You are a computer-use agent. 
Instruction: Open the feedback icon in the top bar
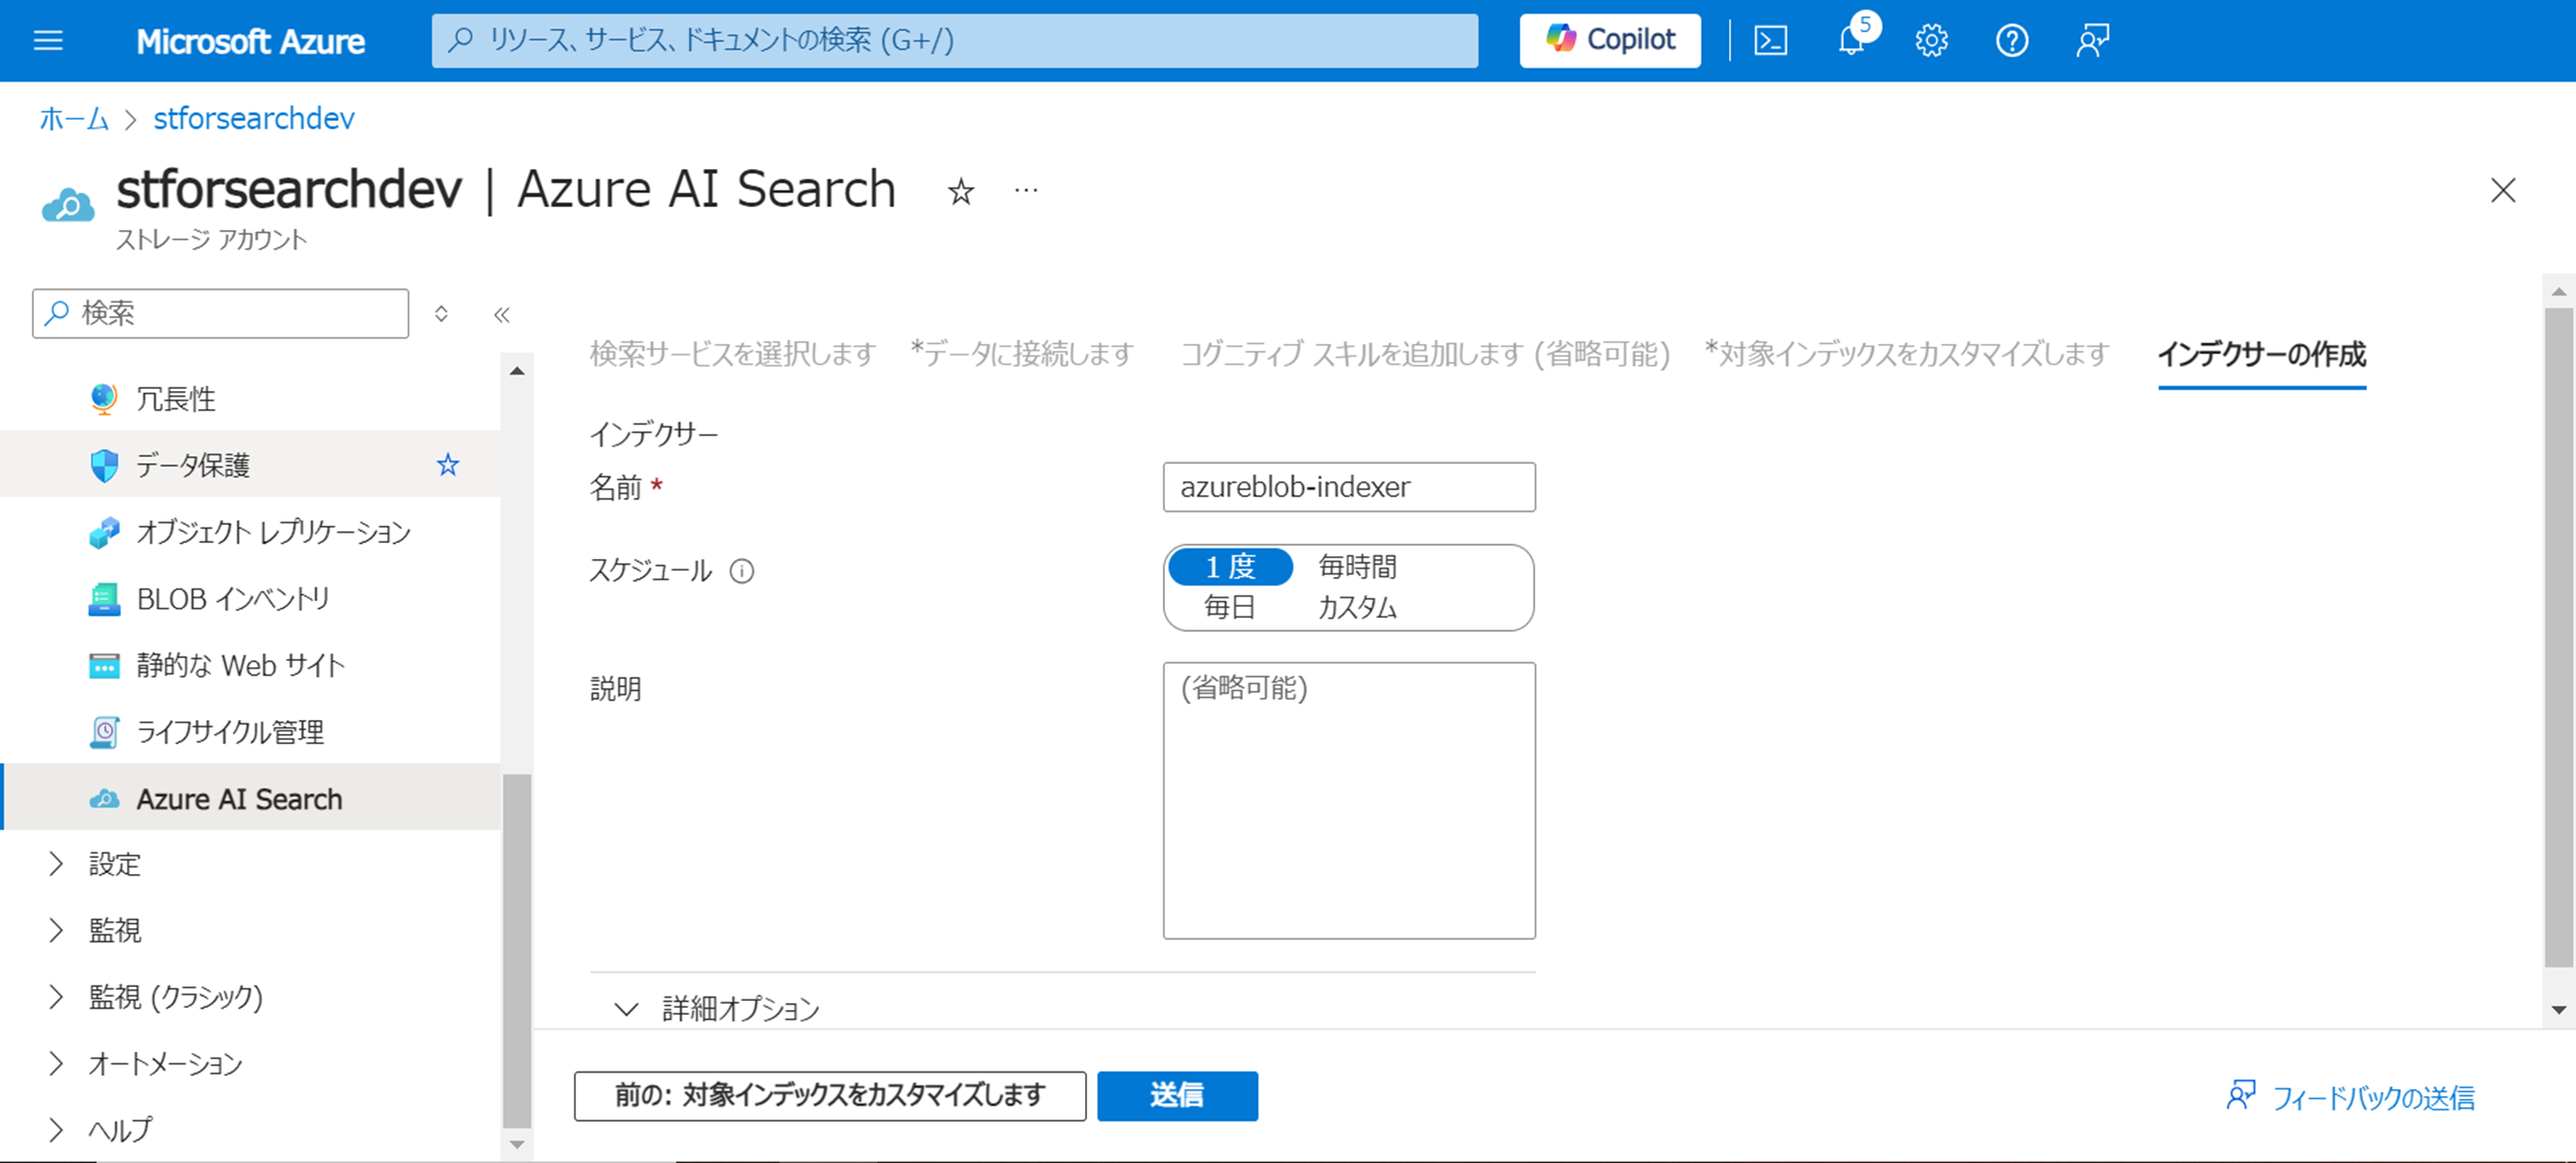point(2092,40)
